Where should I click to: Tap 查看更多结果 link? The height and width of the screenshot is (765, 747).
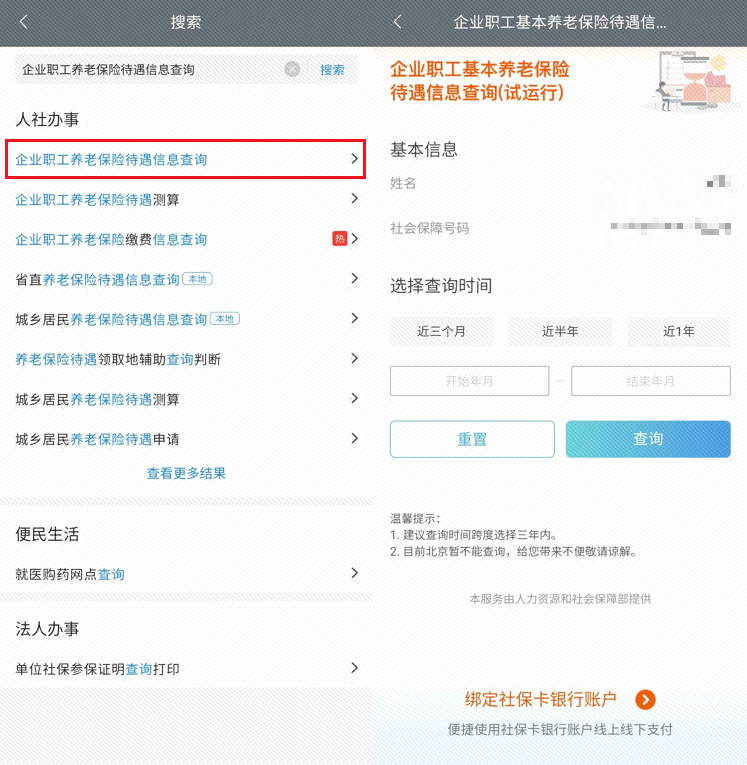pos(186,473)
